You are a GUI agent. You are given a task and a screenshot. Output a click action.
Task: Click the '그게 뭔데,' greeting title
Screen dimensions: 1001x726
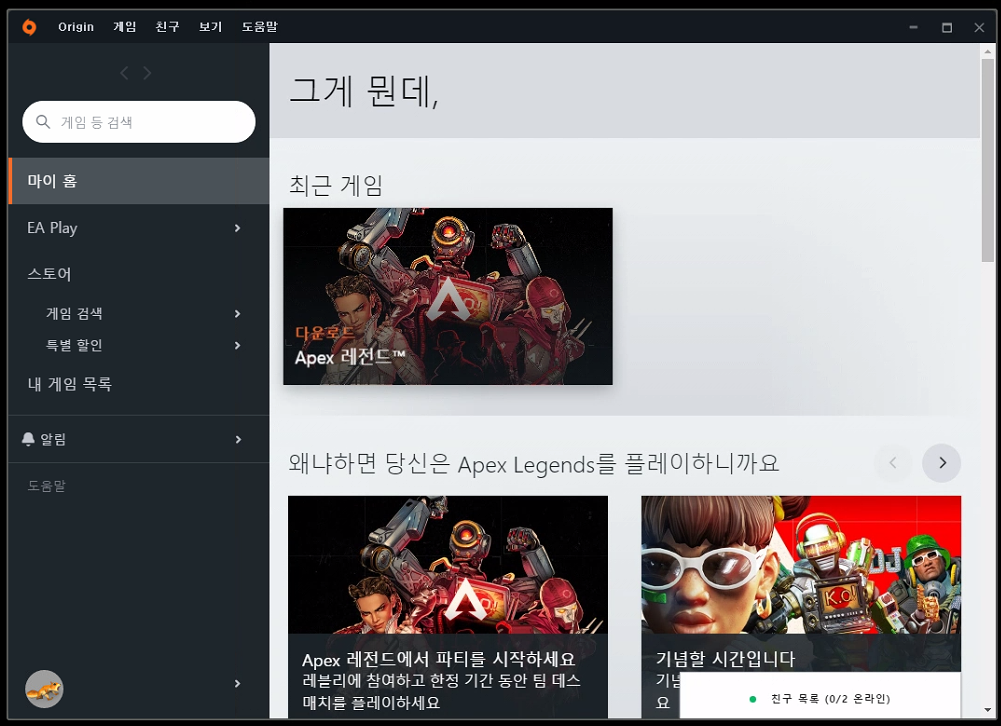(x=364, y=91)
